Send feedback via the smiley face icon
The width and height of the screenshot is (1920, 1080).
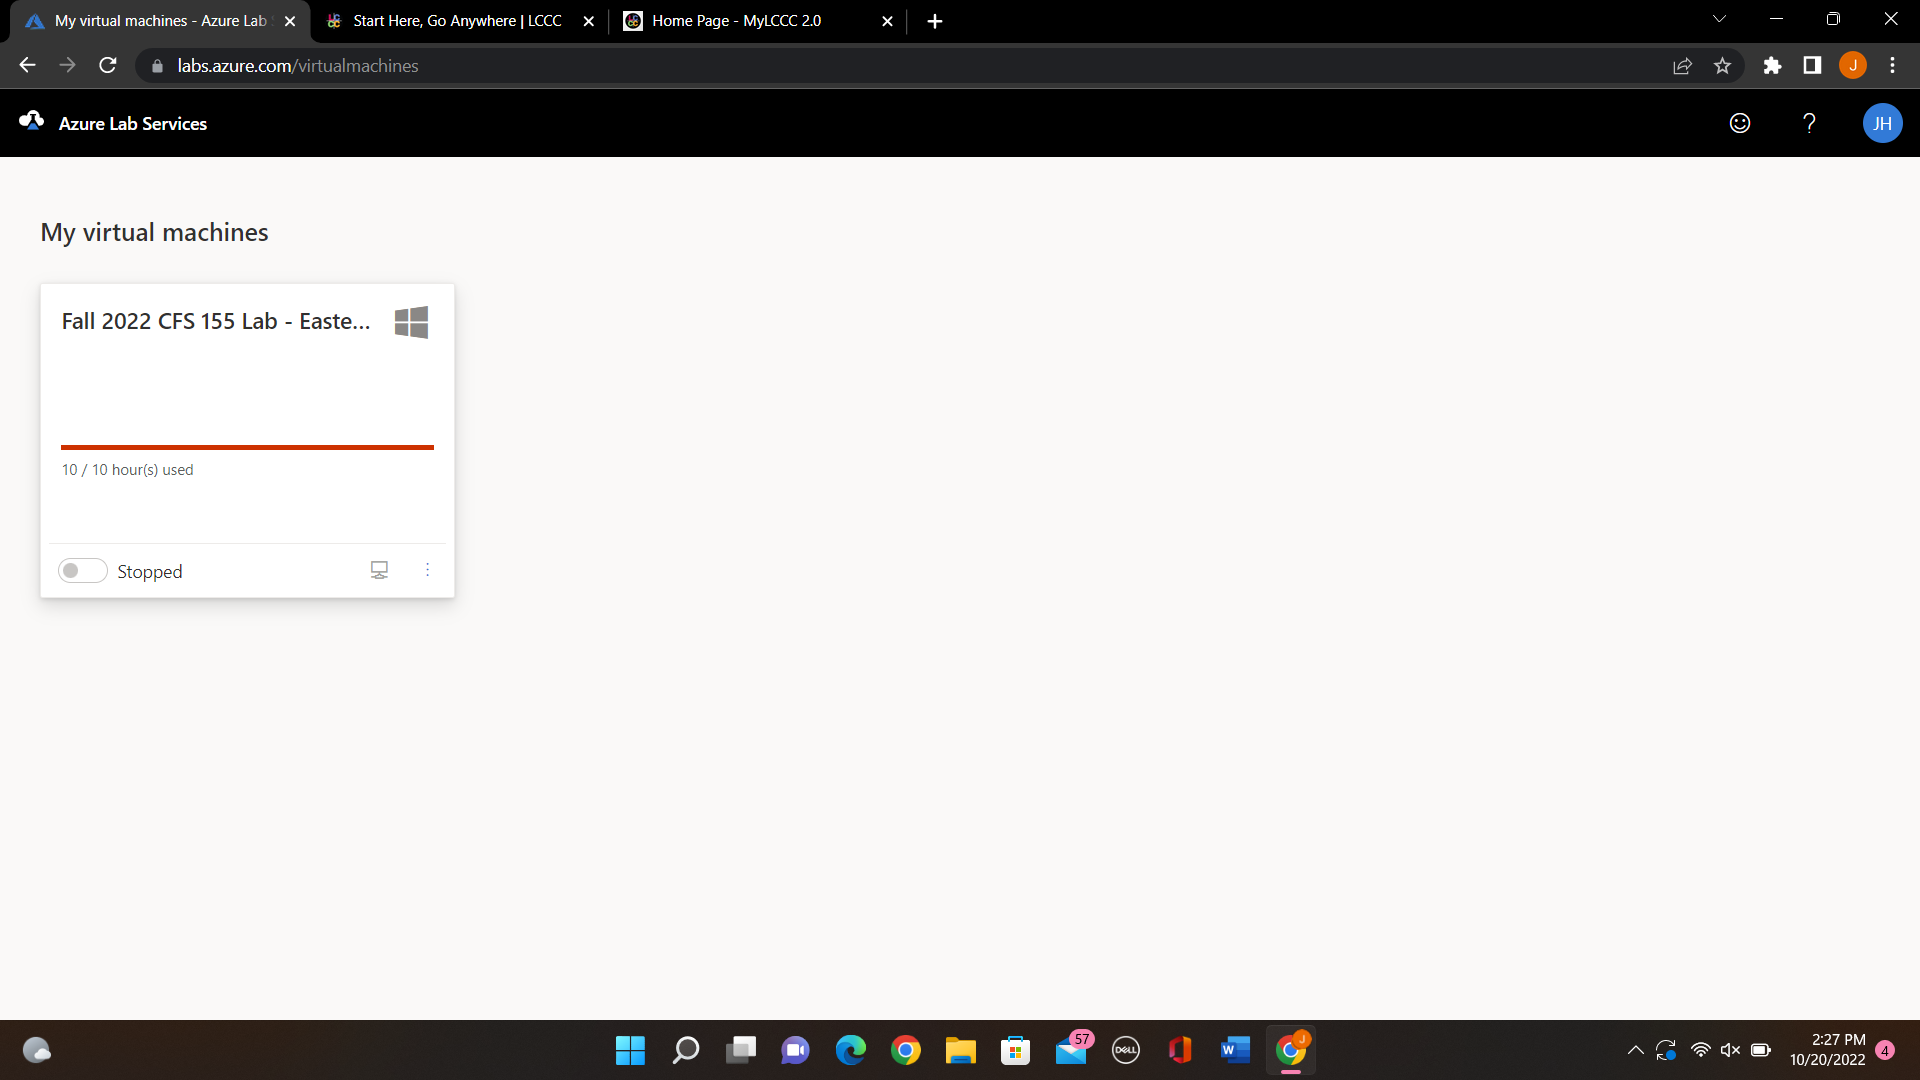point(1739,123)
